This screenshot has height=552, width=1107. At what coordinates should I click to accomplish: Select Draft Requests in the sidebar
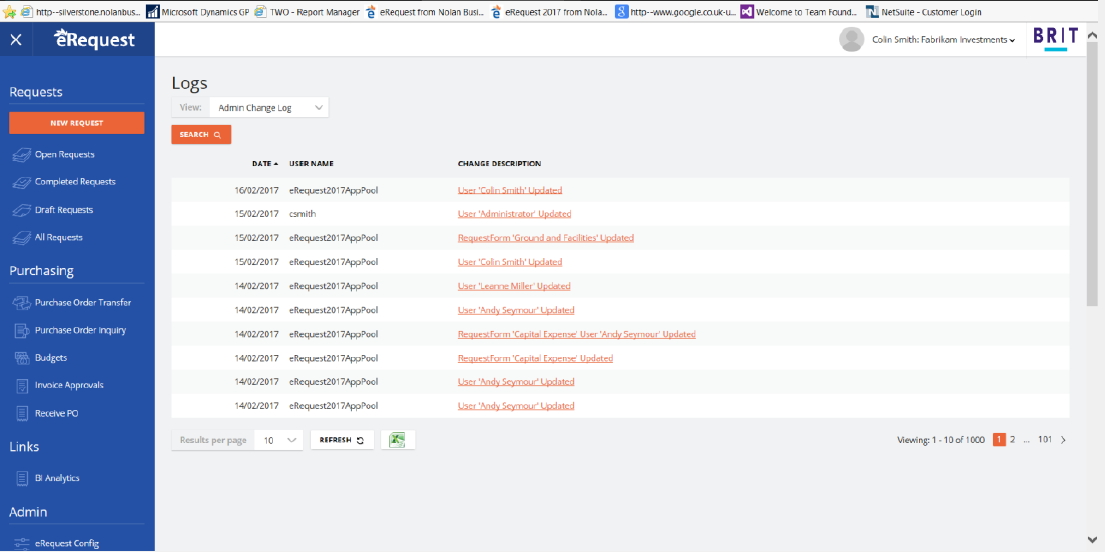64,210
